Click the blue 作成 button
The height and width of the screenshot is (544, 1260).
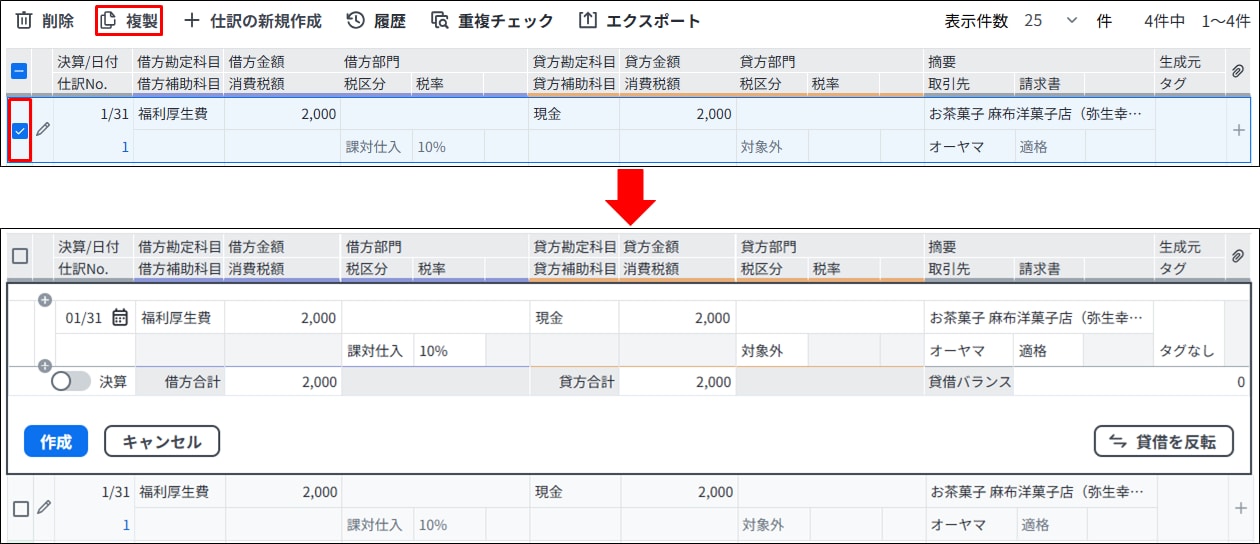56,441
